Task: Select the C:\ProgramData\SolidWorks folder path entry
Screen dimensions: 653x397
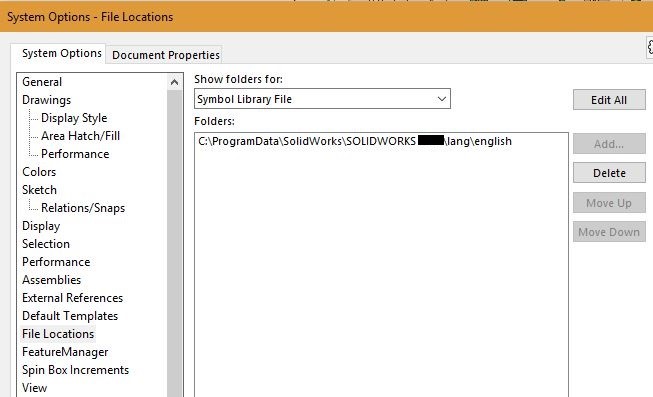Action: [355, 141]
